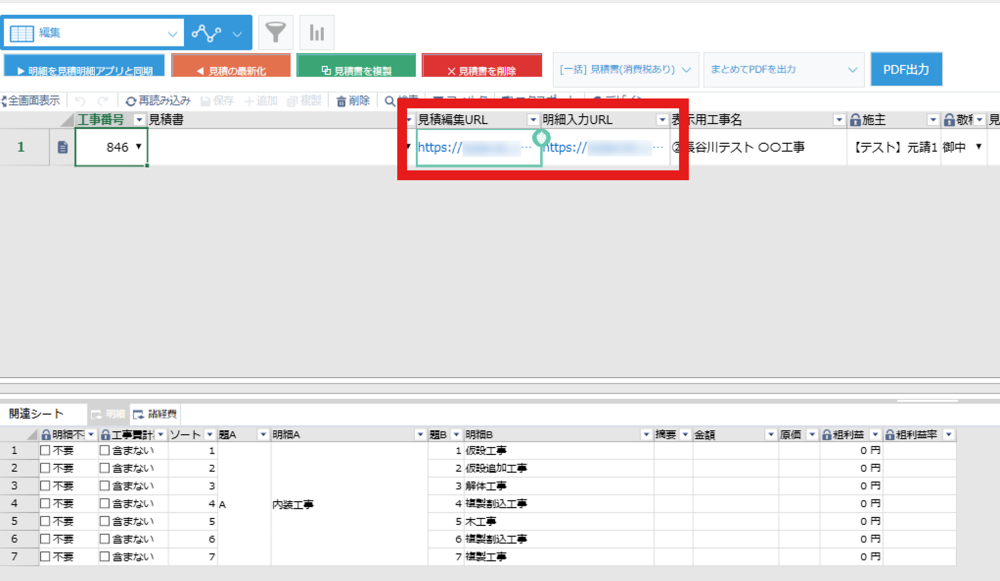1000x581 pixels.
Task: Click 保存 save in the toolbar
Action: [217, 101]
